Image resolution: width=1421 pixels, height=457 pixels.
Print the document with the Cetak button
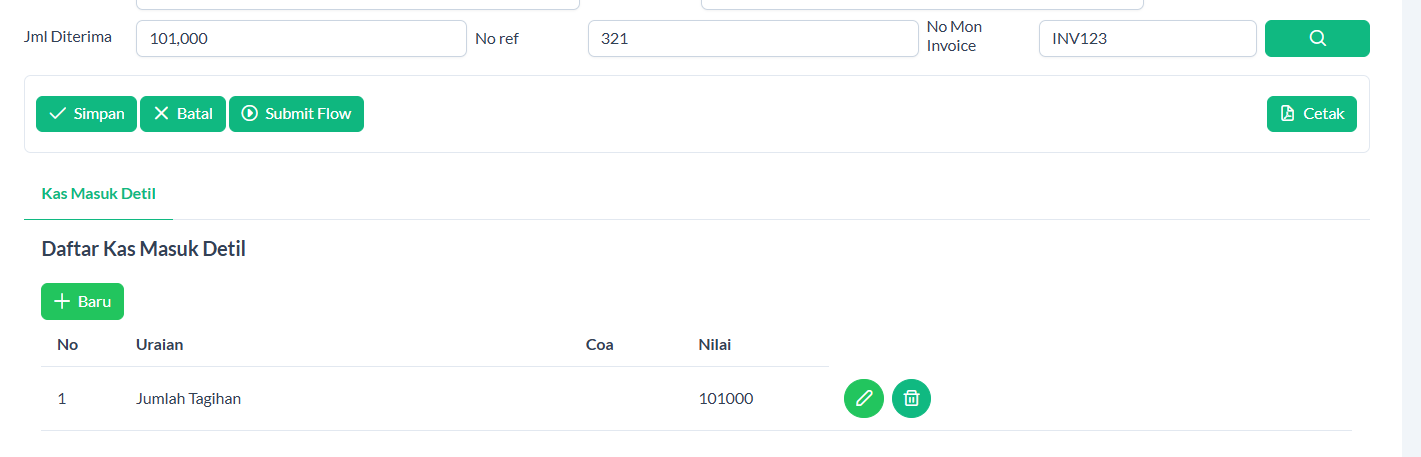point(1312,114)
